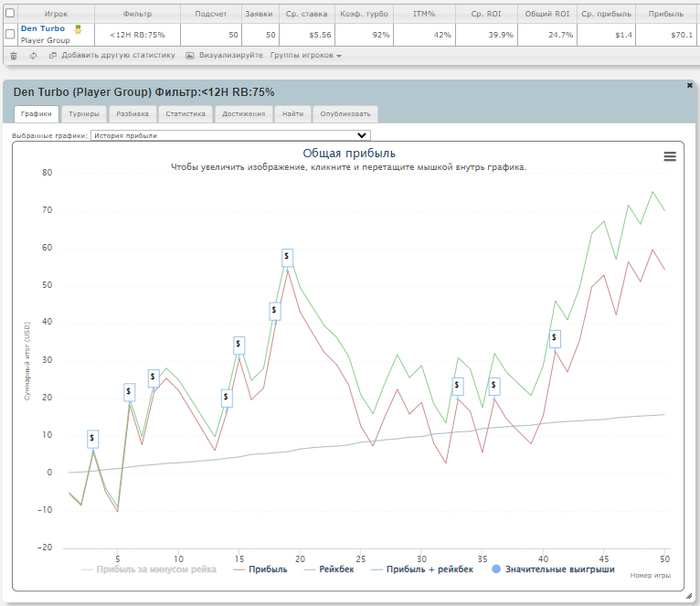
Task: Toggle the Прибыль series in the legend
Action: coord(261,569)
